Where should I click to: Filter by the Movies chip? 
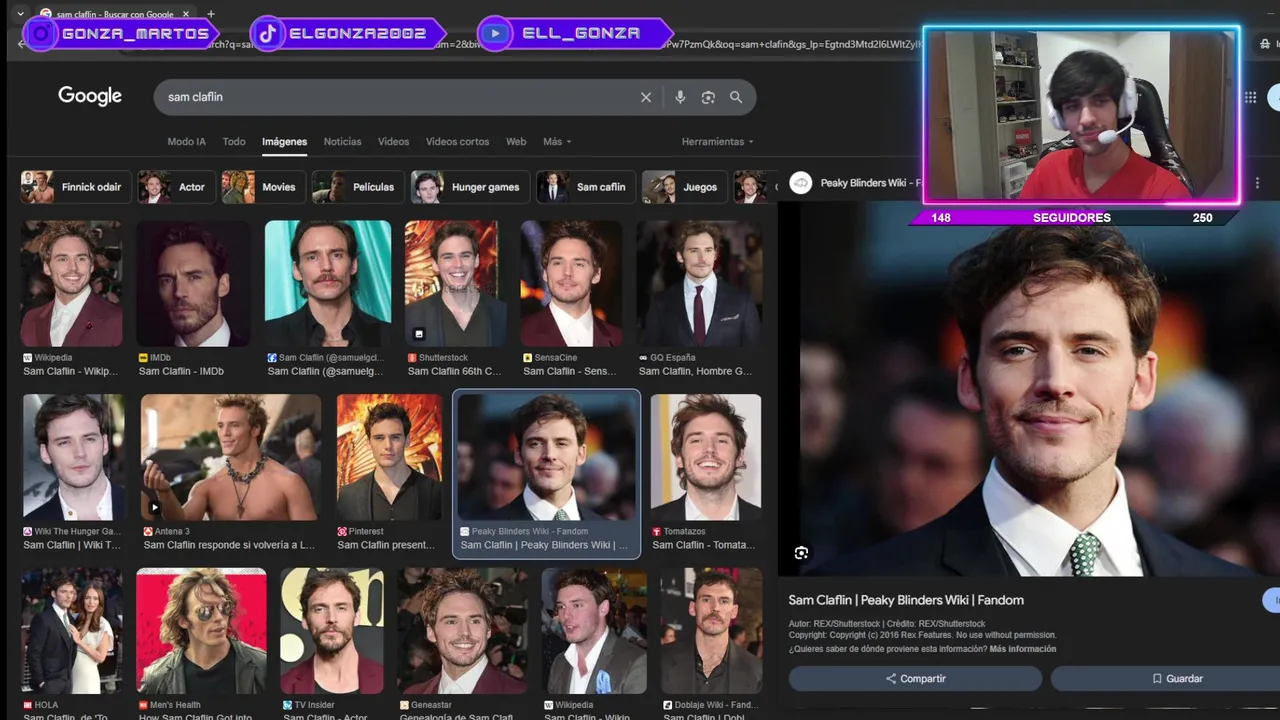[262, 187]
